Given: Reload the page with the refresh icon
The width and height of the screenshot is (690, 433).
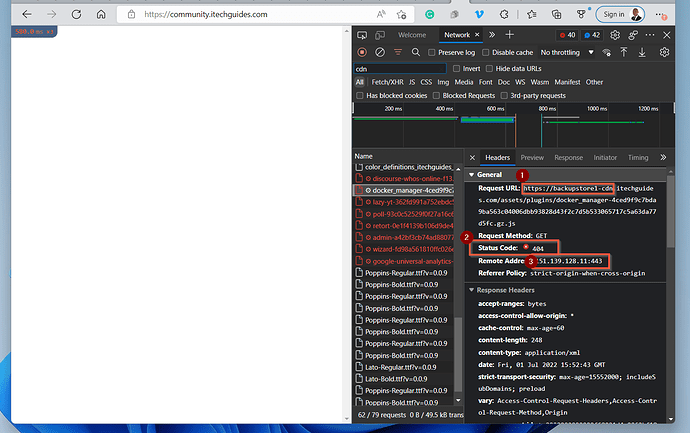Looking at the screenshot, I should pos(76,15).
